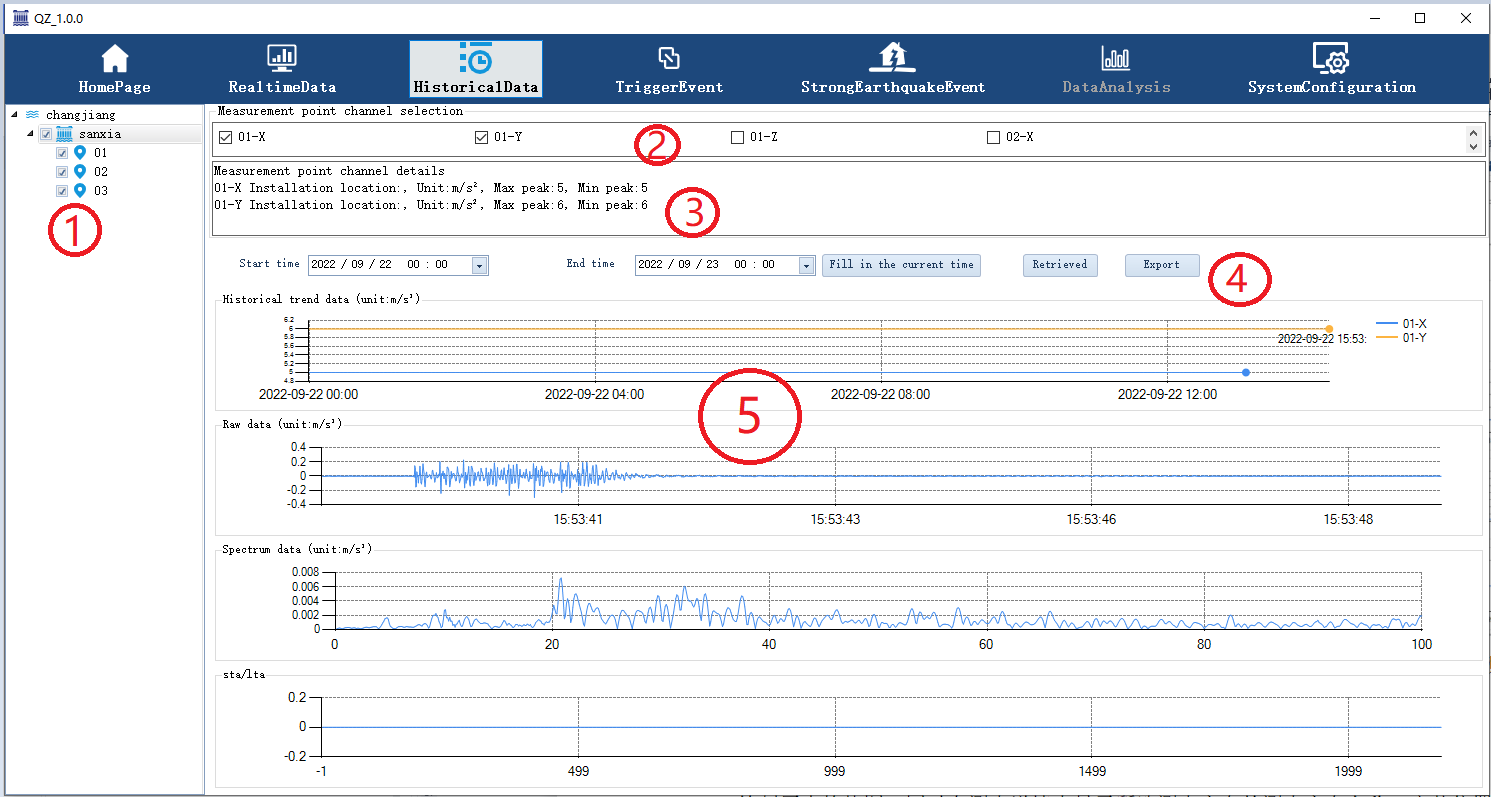
Task: Click the 2022-09-22 15:53 point tooltip text
Action: point(1321,339)
